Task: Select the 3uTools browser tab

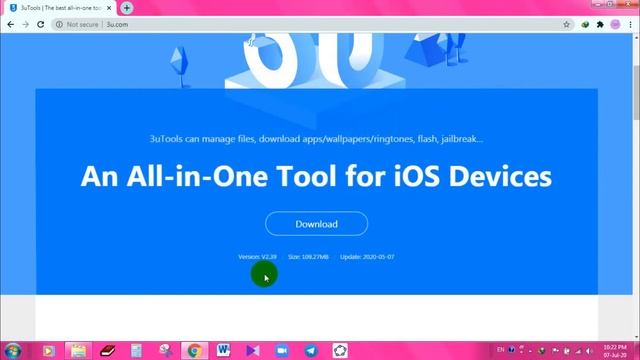Action: [x=60, y=8]
